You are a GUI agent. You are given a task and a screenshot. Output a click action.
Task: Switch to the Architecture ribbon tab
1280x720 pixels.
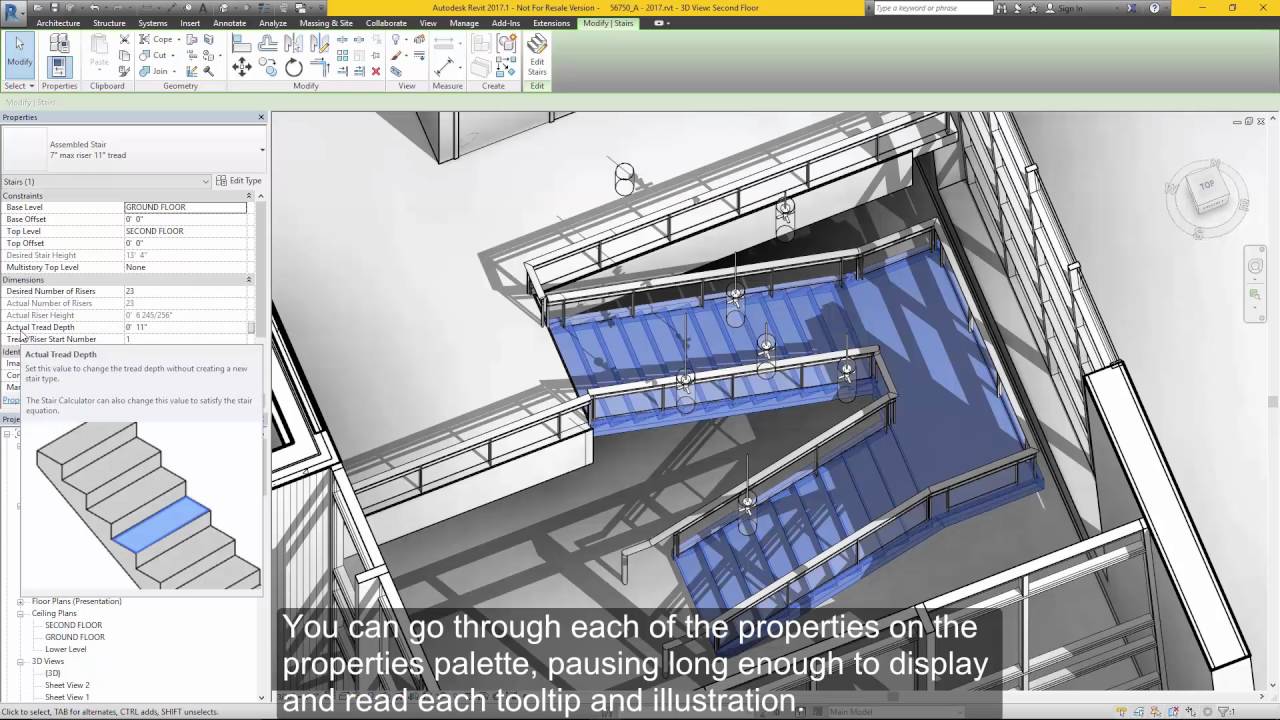pos(58,23)
